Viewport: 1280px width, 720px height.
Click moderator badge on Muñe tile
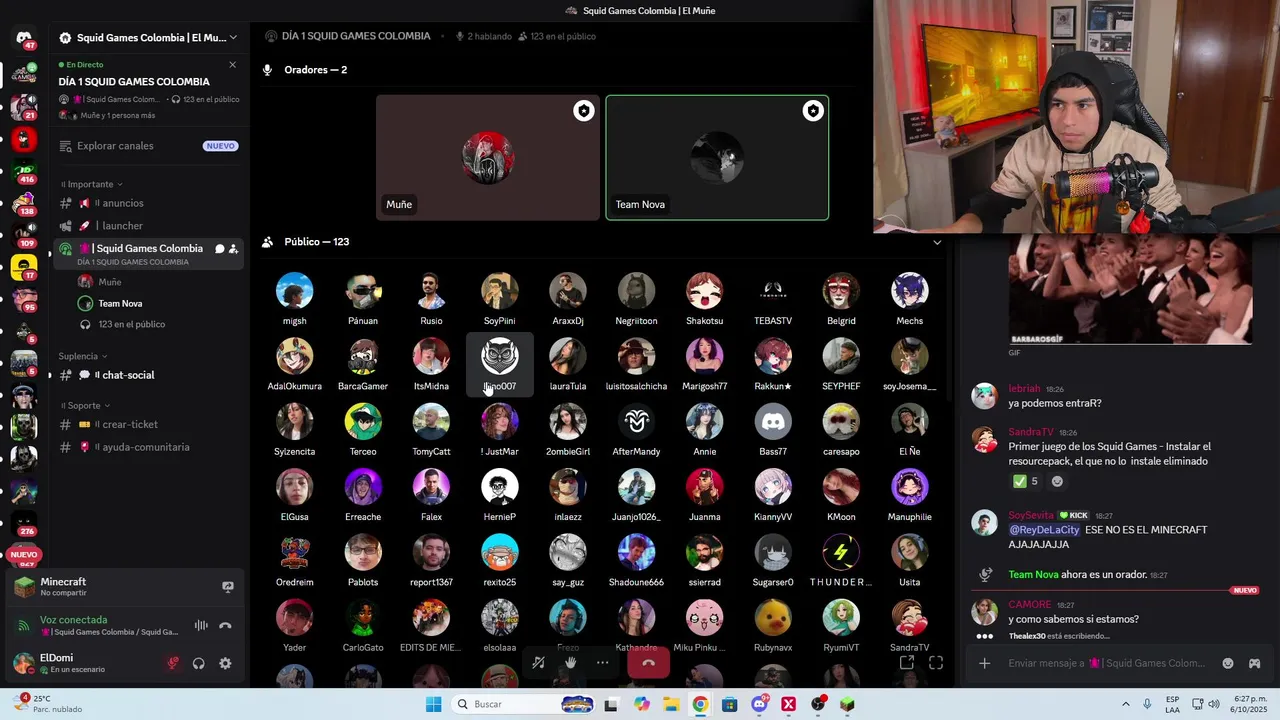(584, 111)
